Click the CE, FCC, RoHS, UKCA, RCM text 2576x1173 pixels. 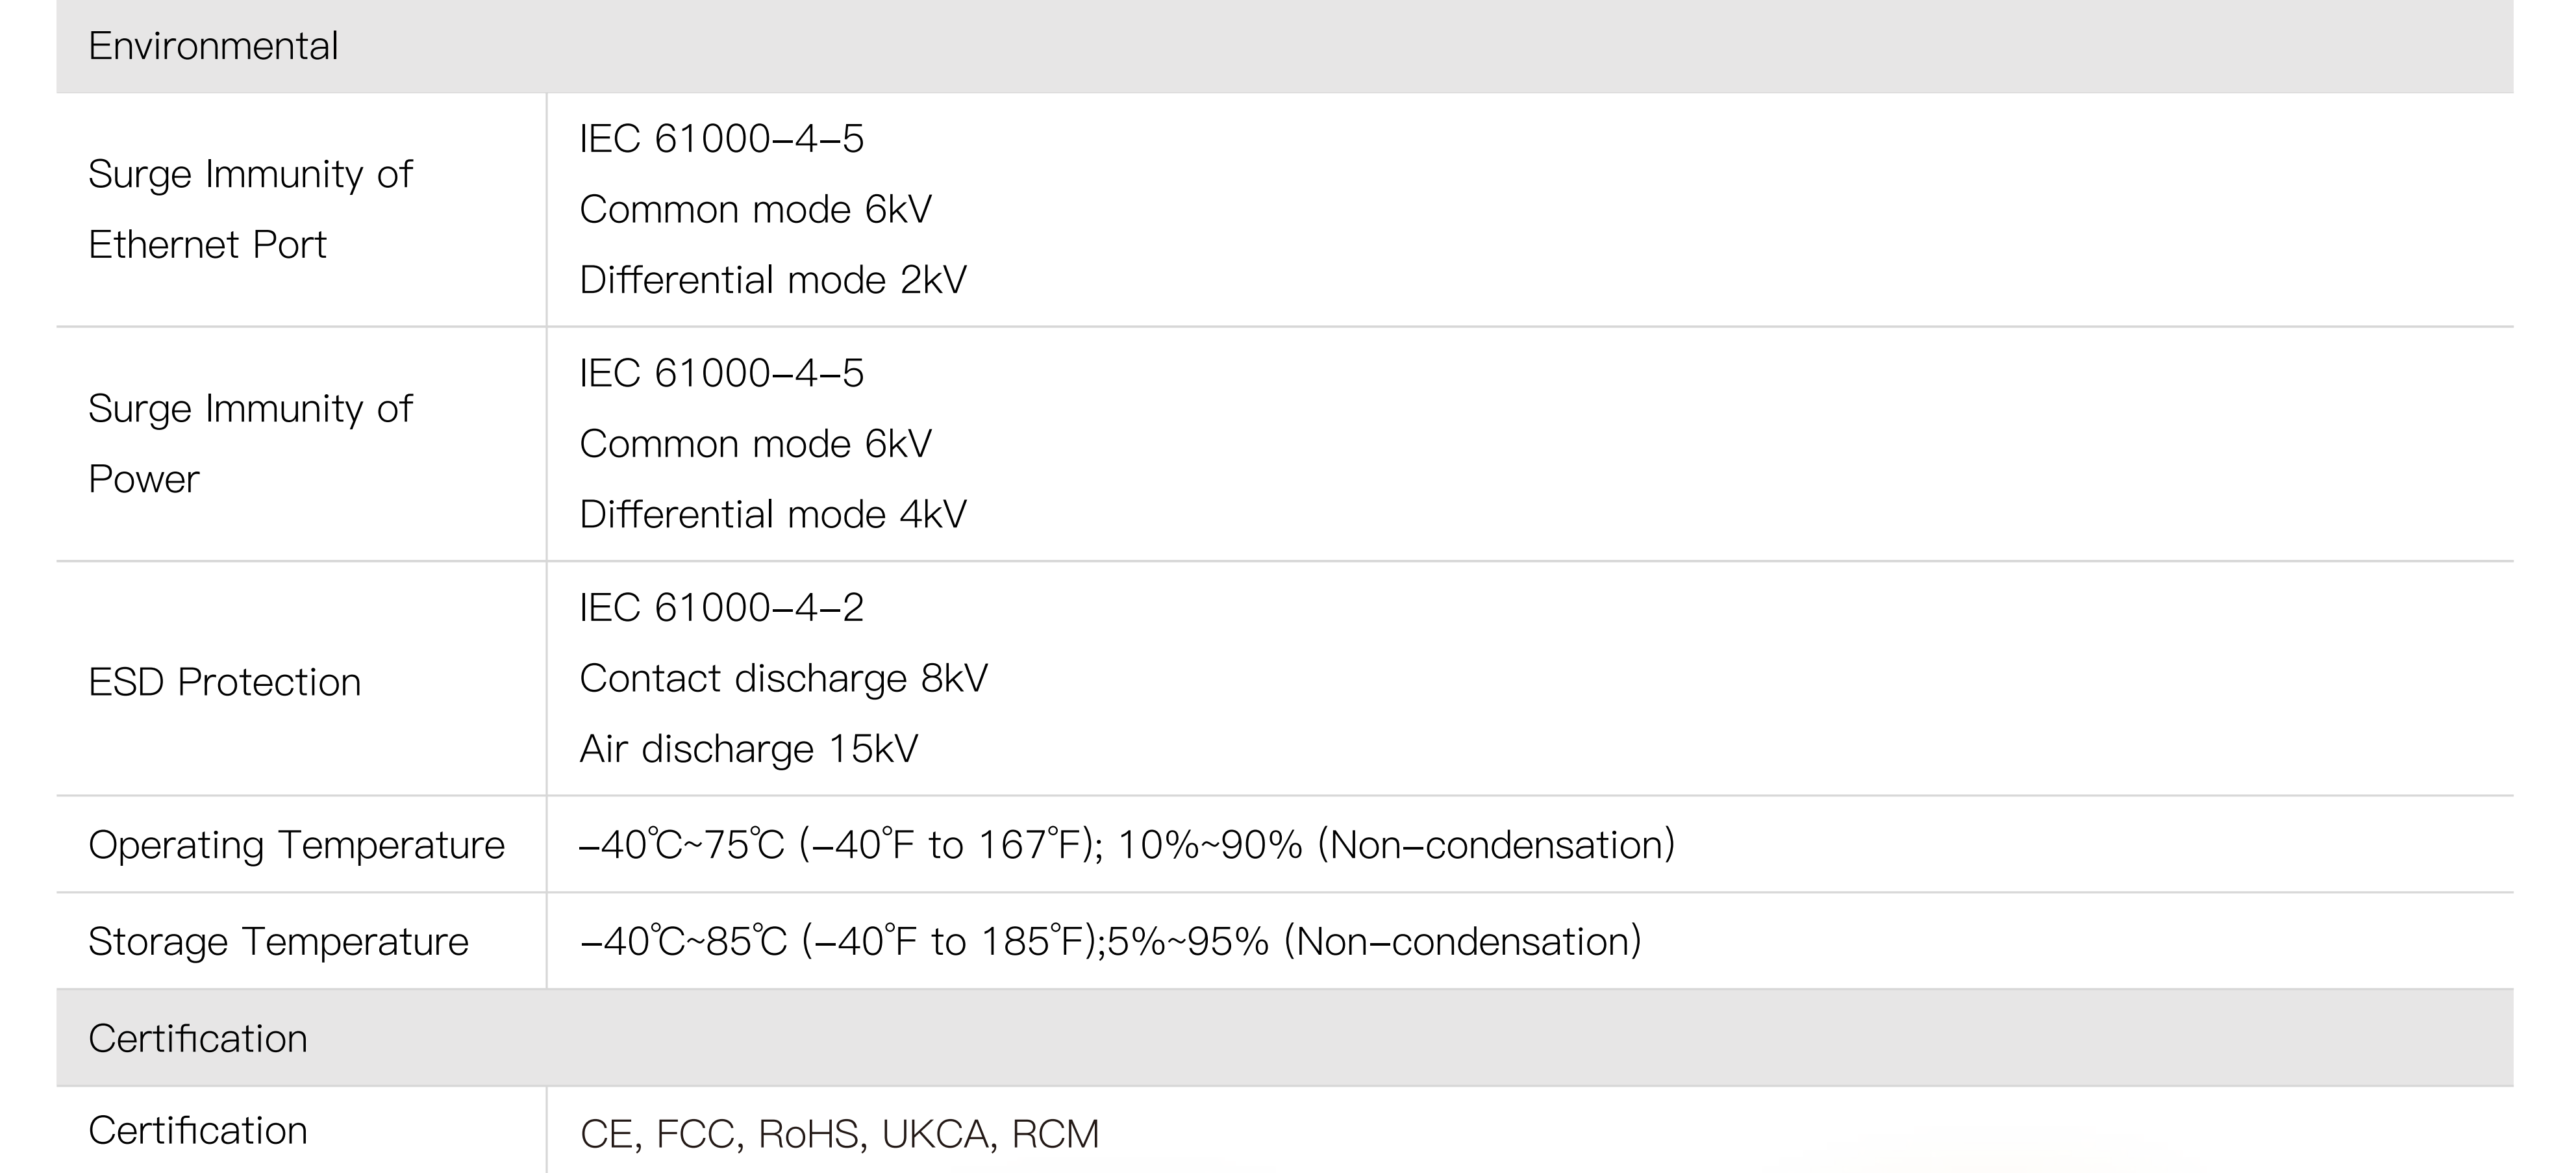[x=839, y=1134]
